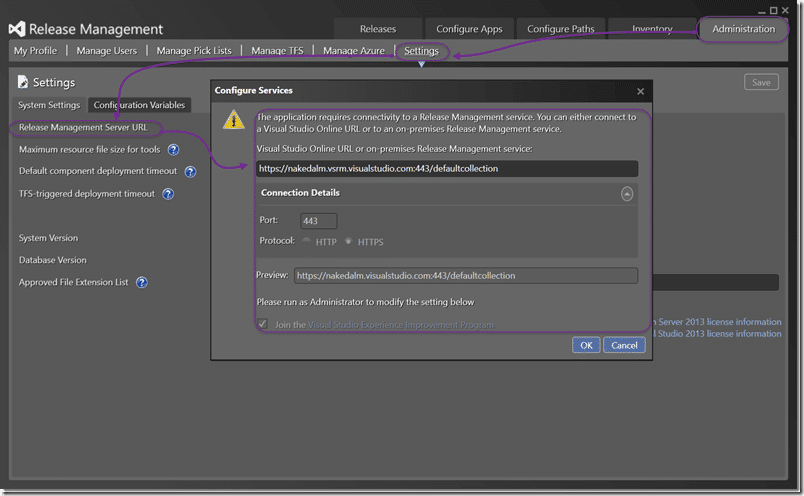This screenshot has height=496, width=804.
Task: Click help icon beside TFS-triggered deployment timeout
Action: 168,194
